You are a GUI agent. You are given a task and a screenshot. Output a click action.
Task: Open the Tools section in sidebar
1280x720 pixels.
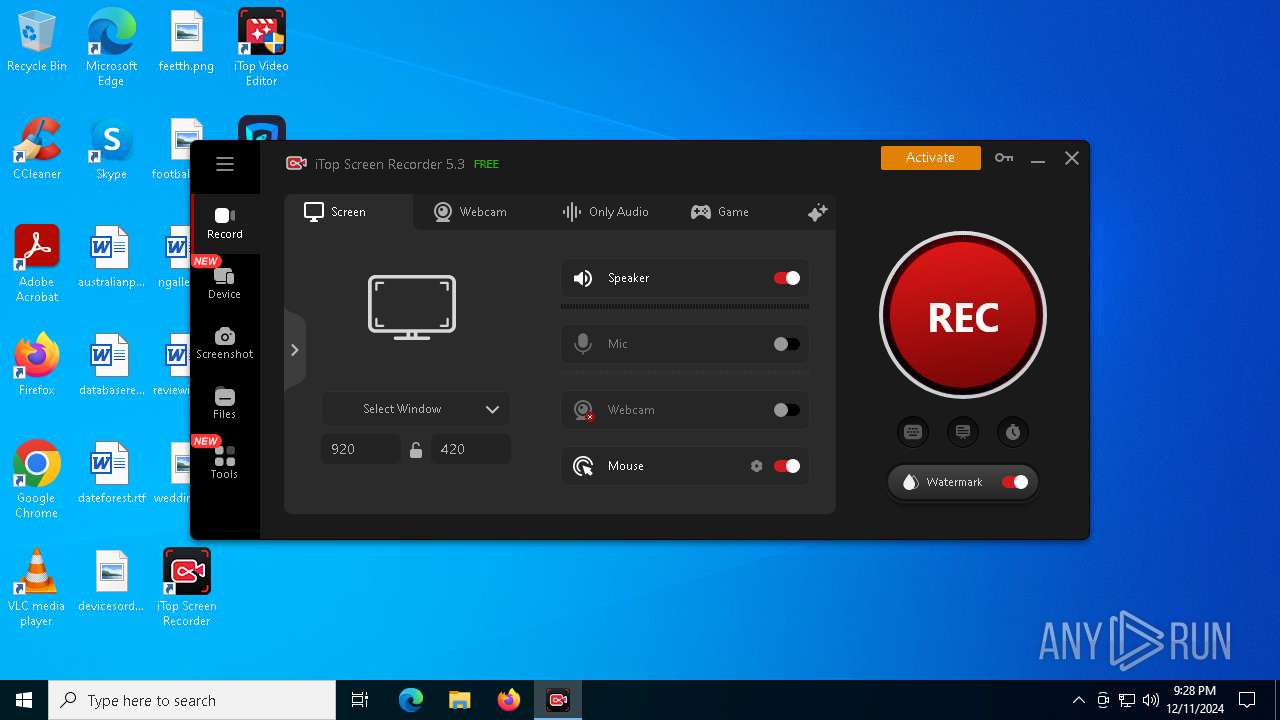pyautogui.click(x=225, y=464)
